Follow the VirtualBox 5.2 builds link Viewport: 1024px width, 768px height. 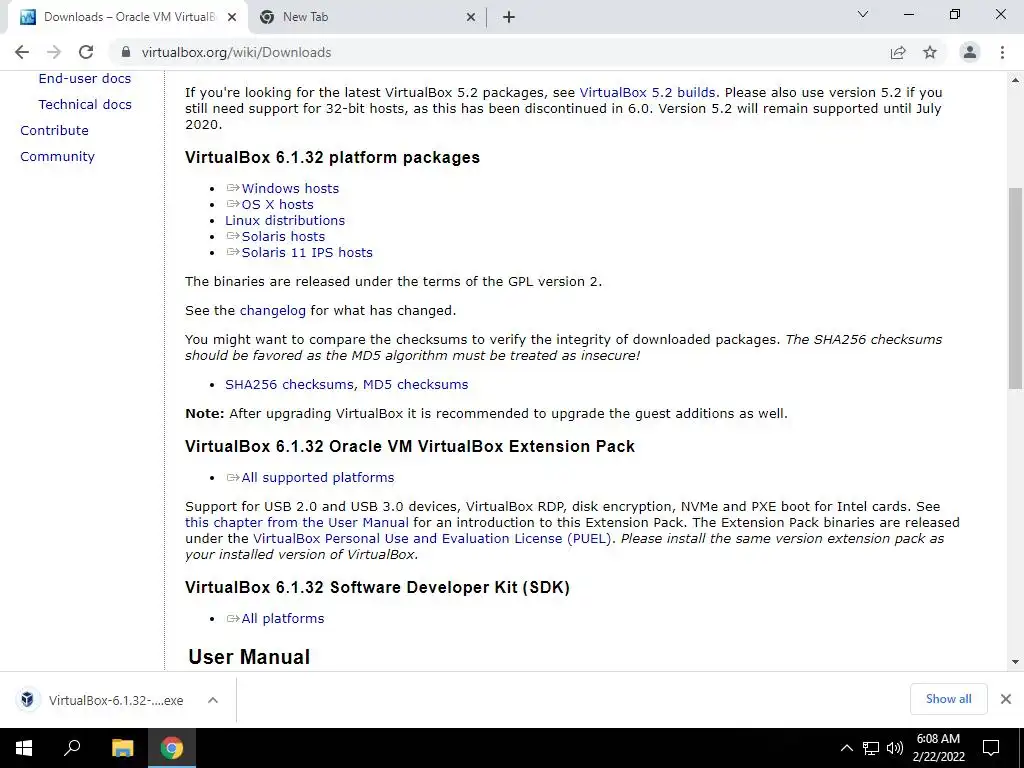pos(647,93)
